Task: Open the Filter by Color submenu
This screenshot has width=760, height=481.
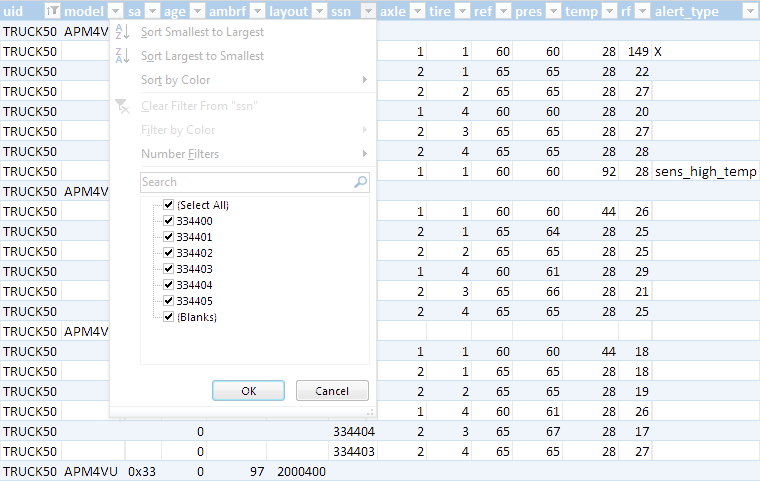Action: coord(243,130)
